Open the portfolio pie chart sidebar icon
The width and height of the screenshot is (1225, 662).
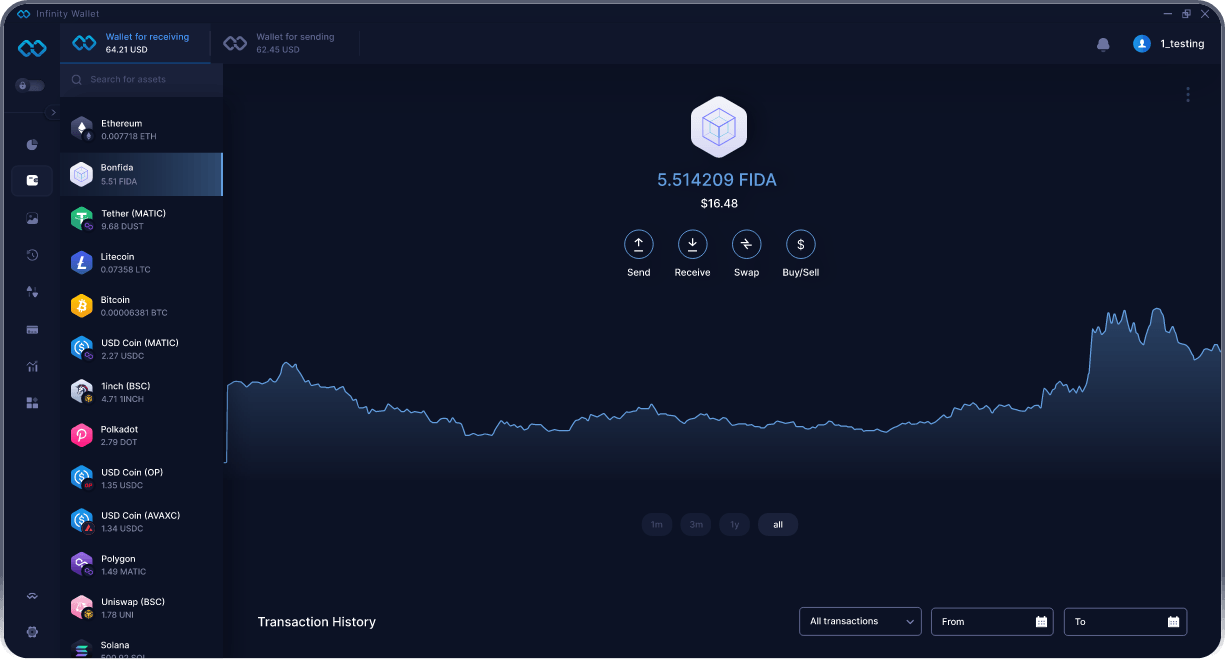tap(32, 145)
